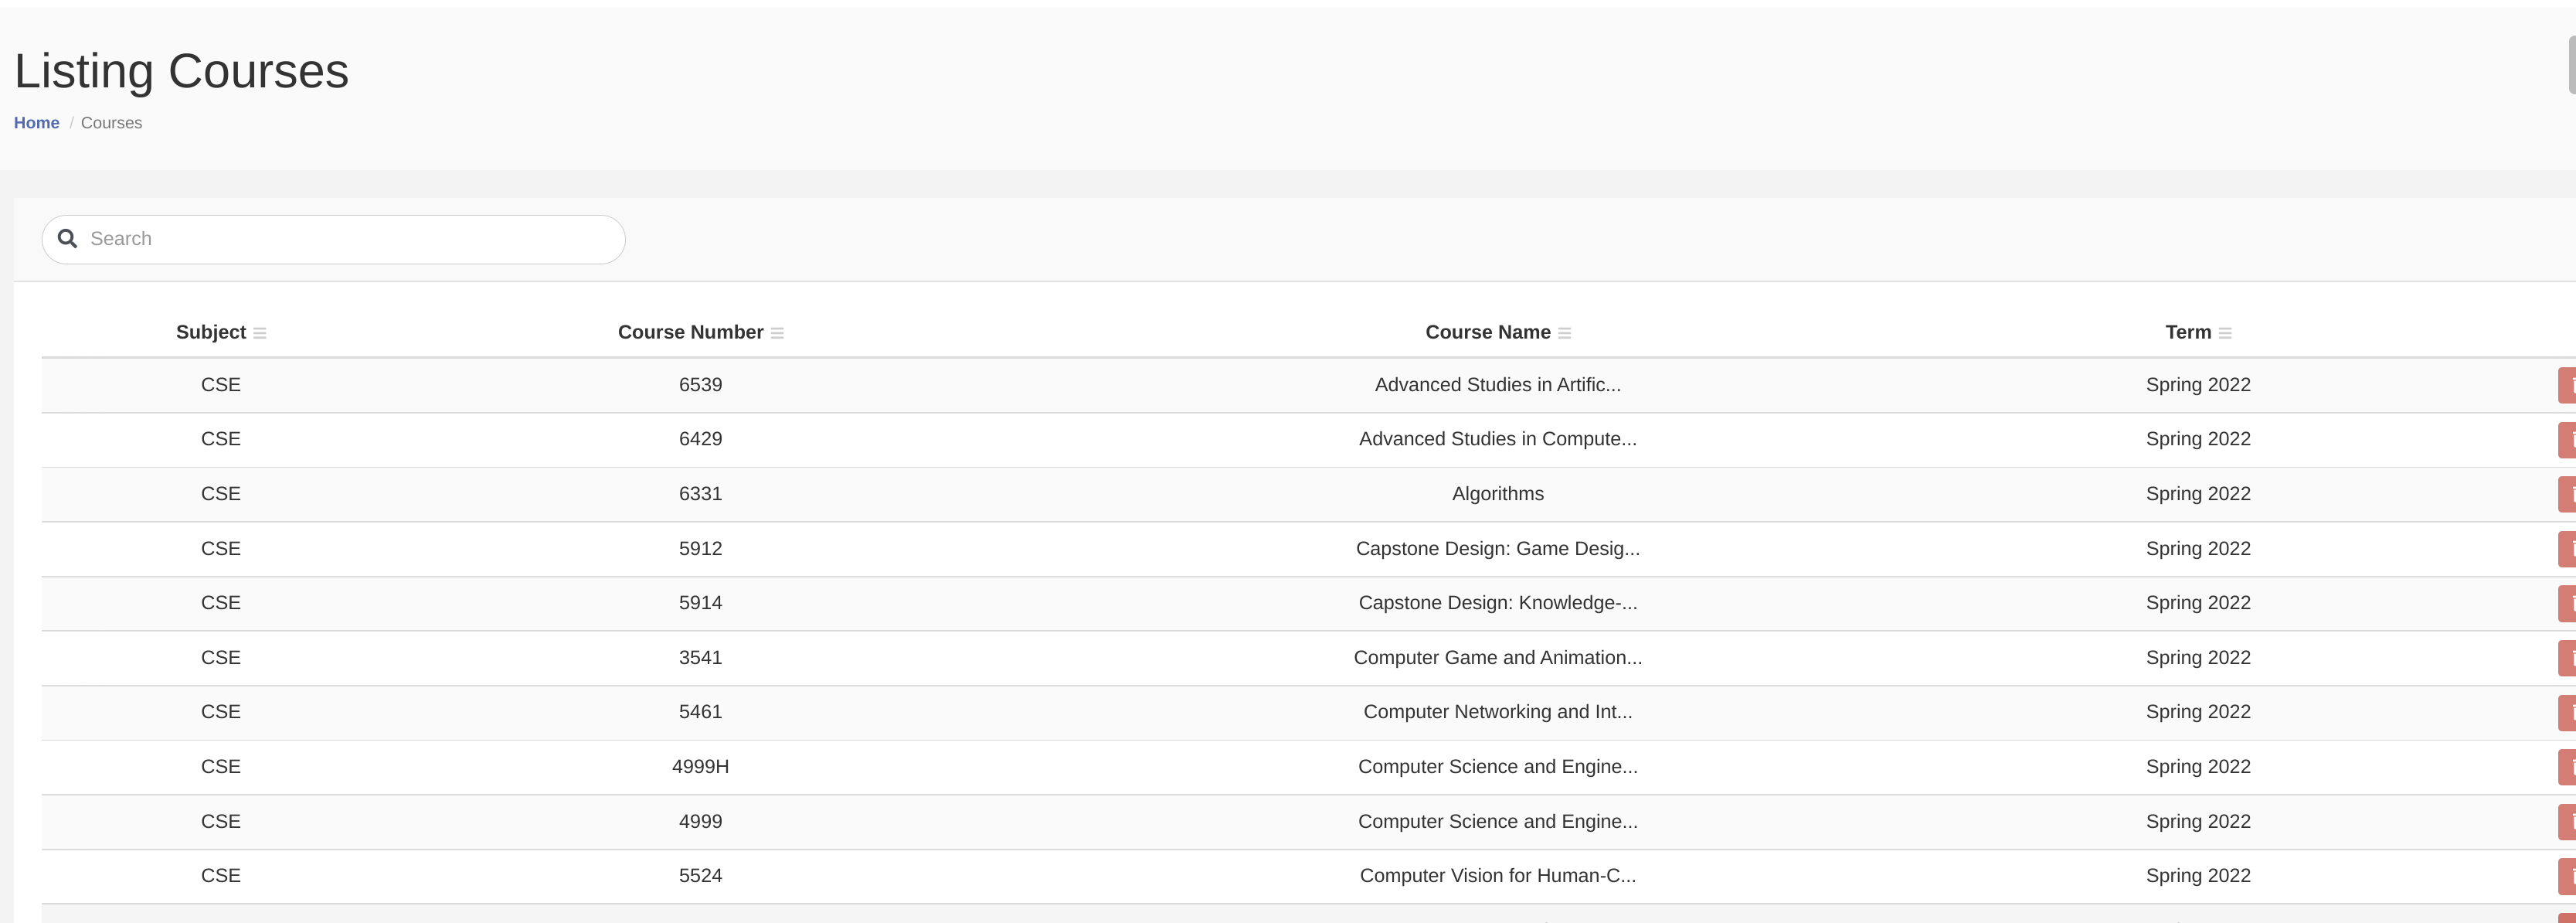The image size is (2576, 923).
Task: Click the magnifying glass search icon
Action: coord(68,239)
